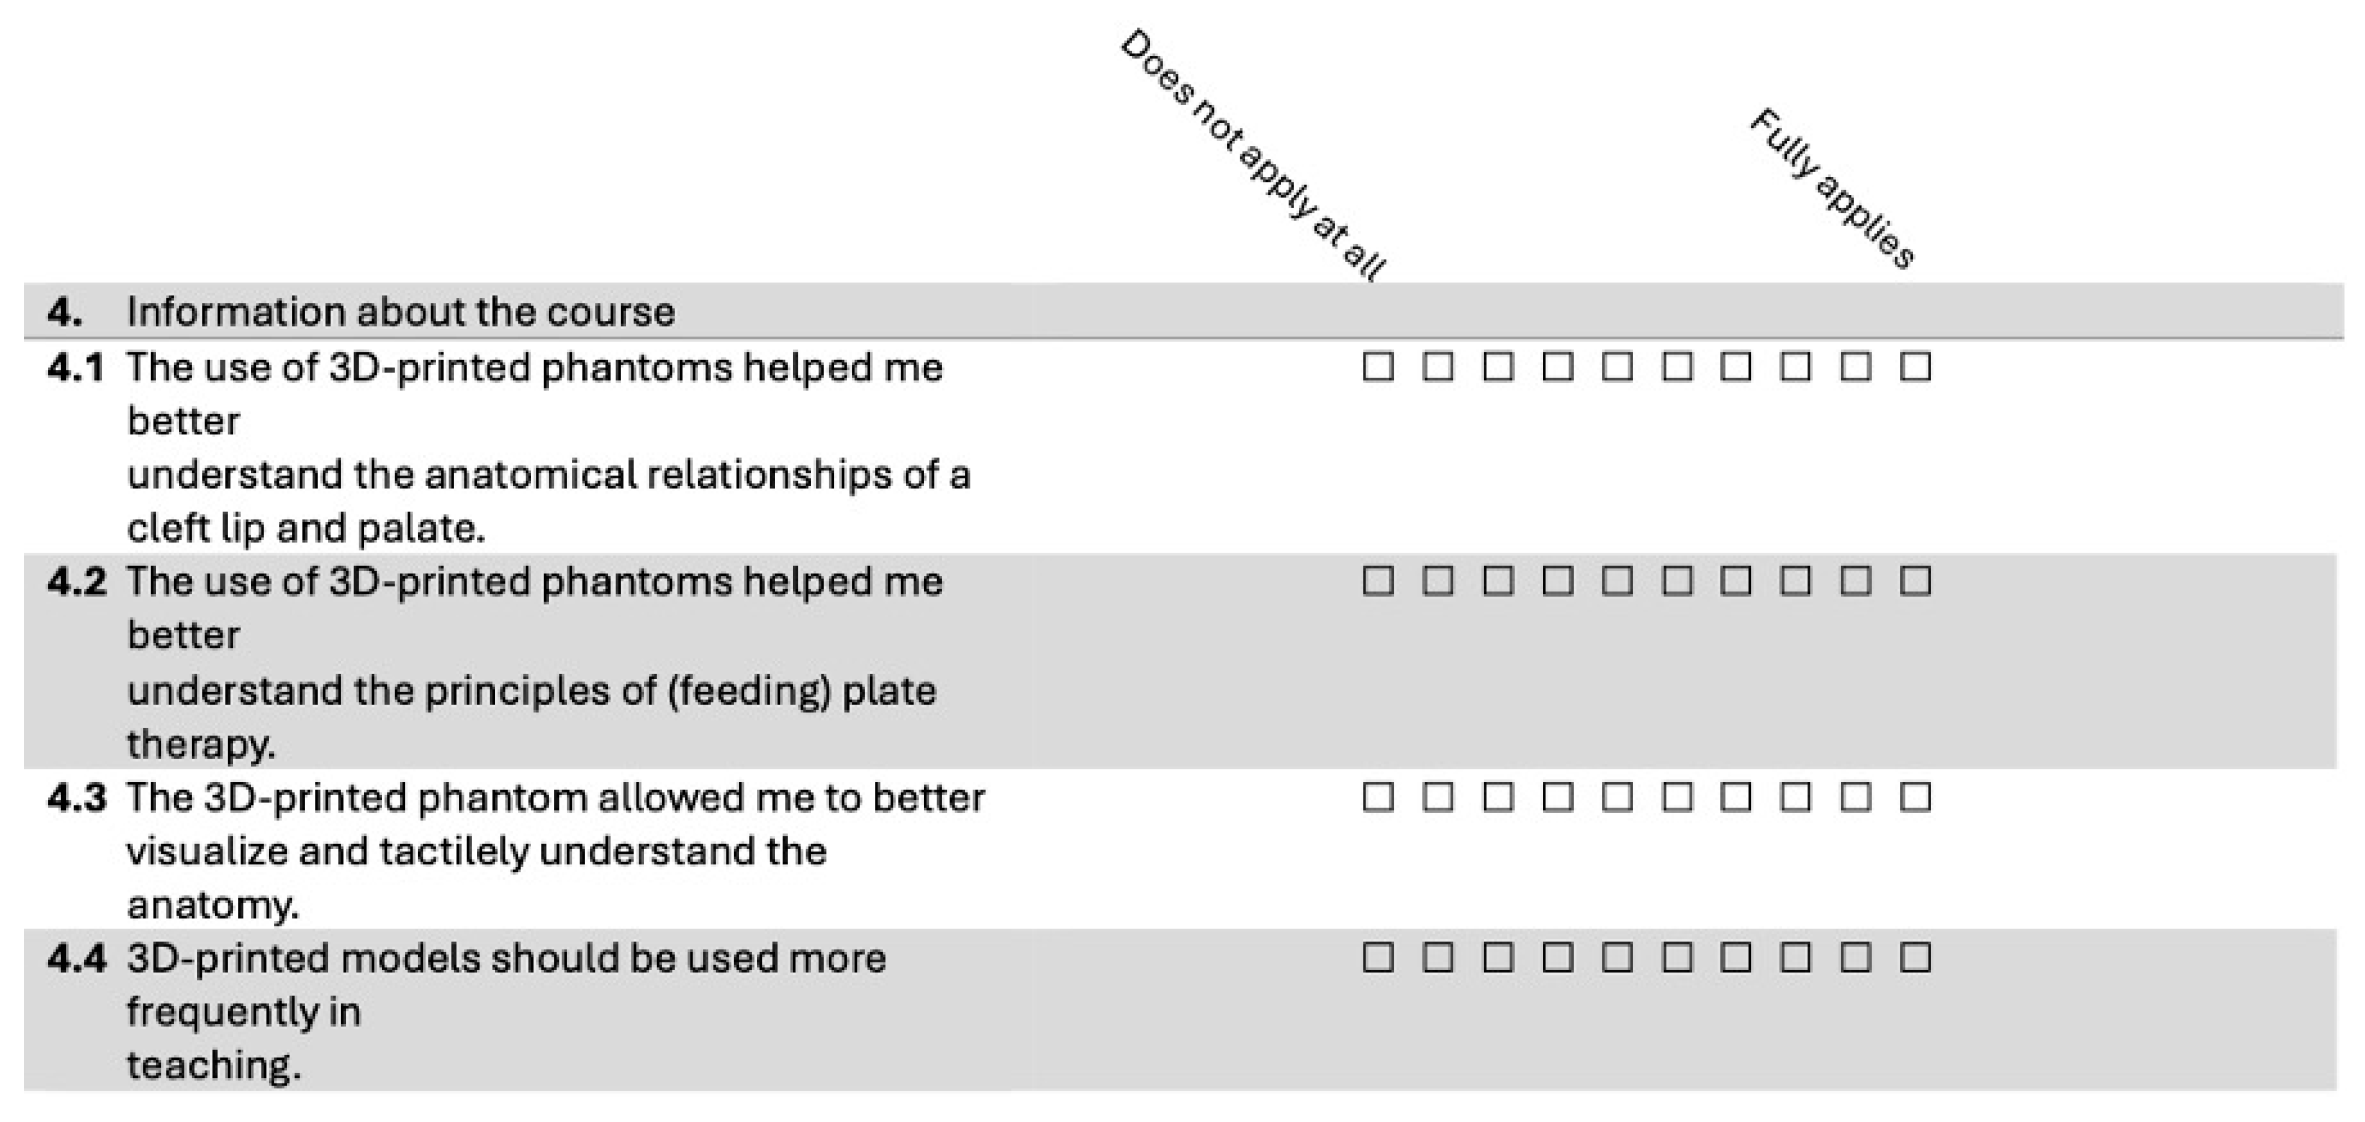Image resolution: width=2365 pixels, height=1122 pixels.
Task: Check the first box for question 4.4
Action: 1378,958
